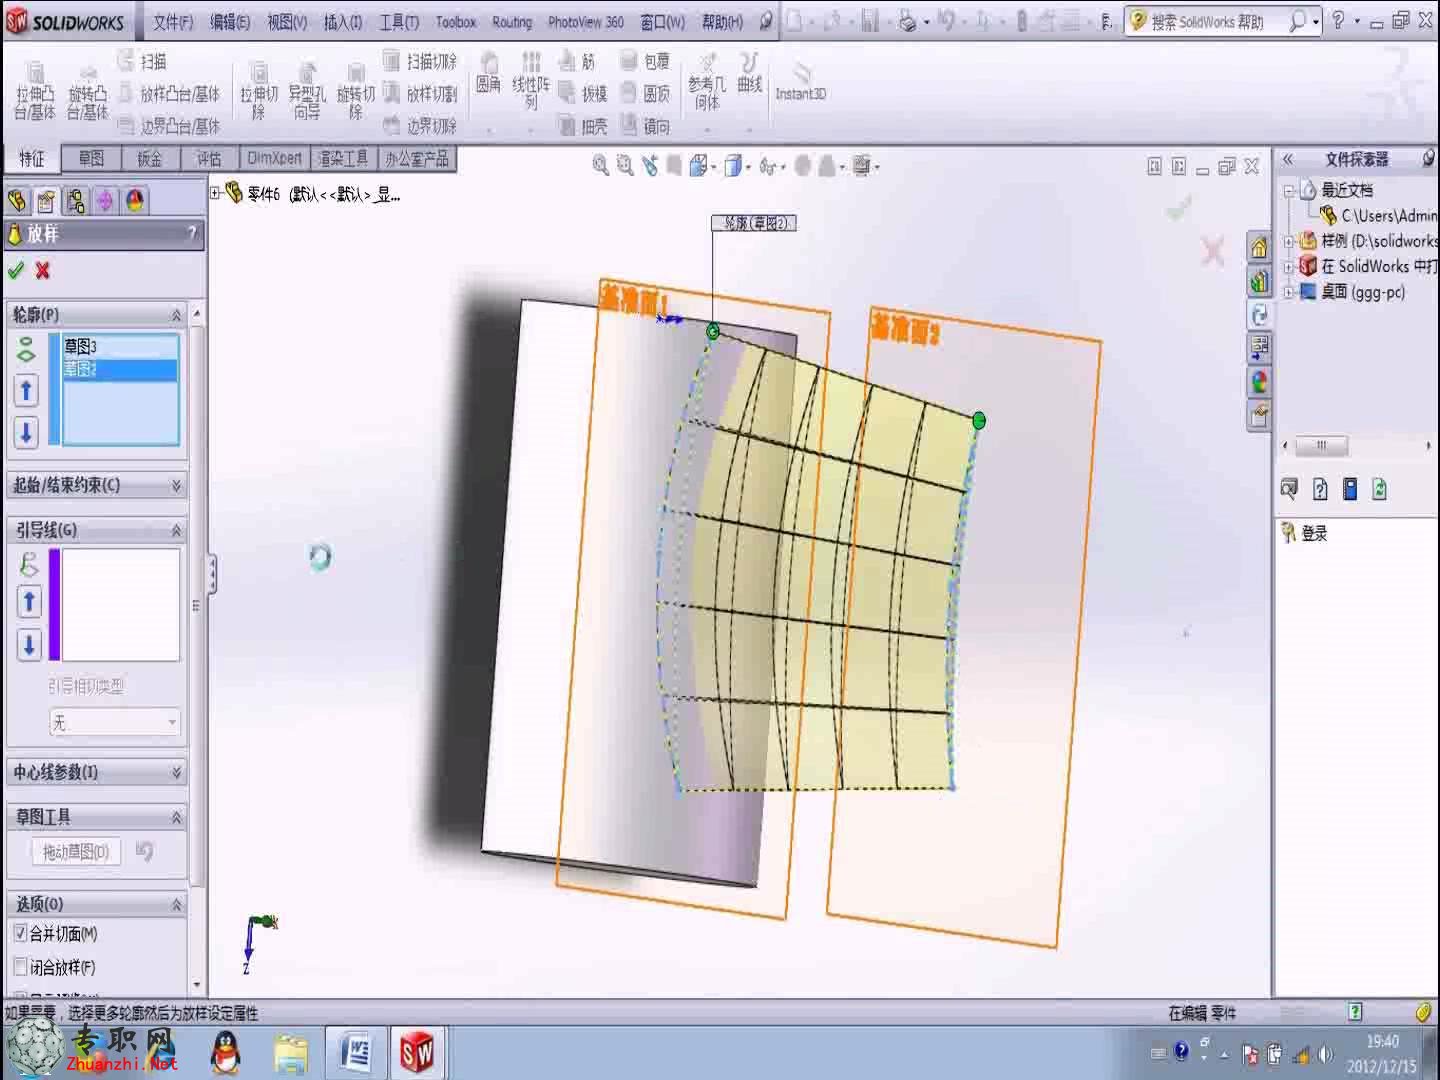
Task: Select the Lofted Boss/Base (放样凸台/基体) tool
Action: (x=168, y=93)
